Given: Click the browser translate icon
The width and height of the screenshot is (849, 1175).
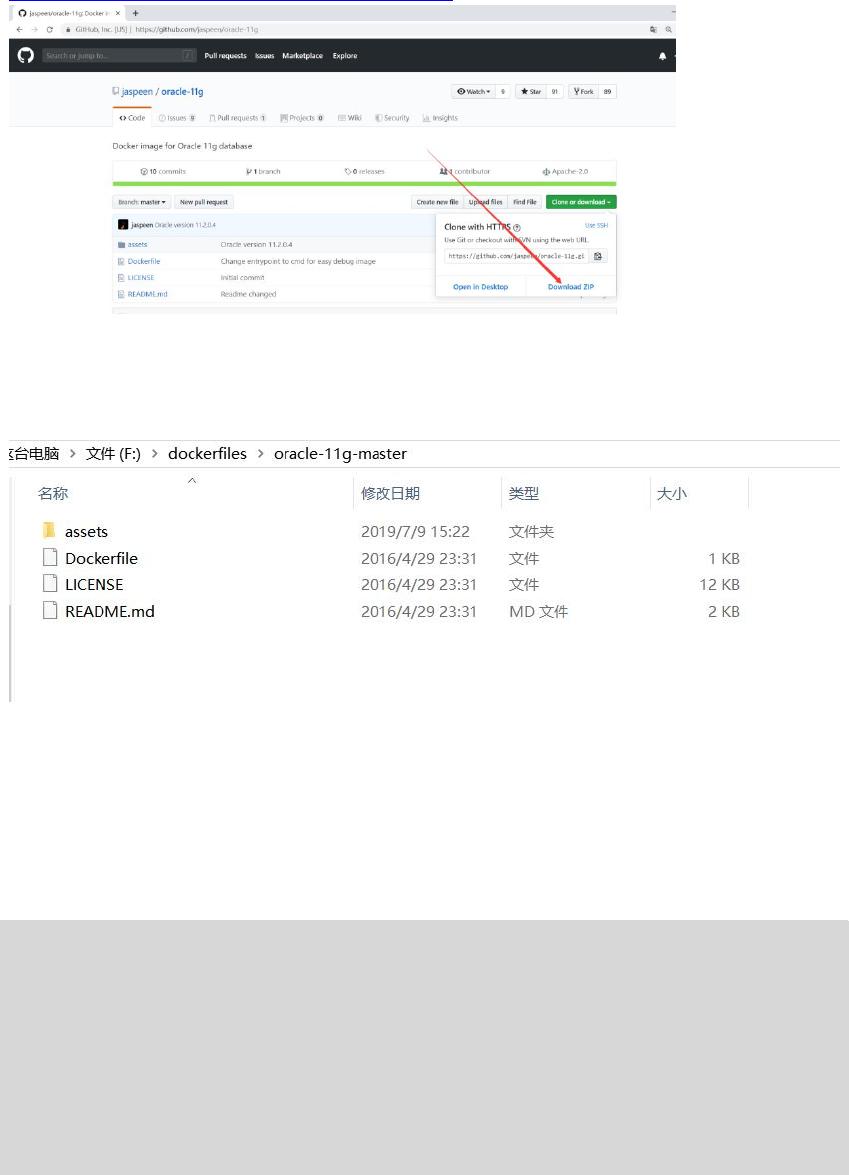Looking at the screenshot, I should pyautogui.click(x=653, y=29).
